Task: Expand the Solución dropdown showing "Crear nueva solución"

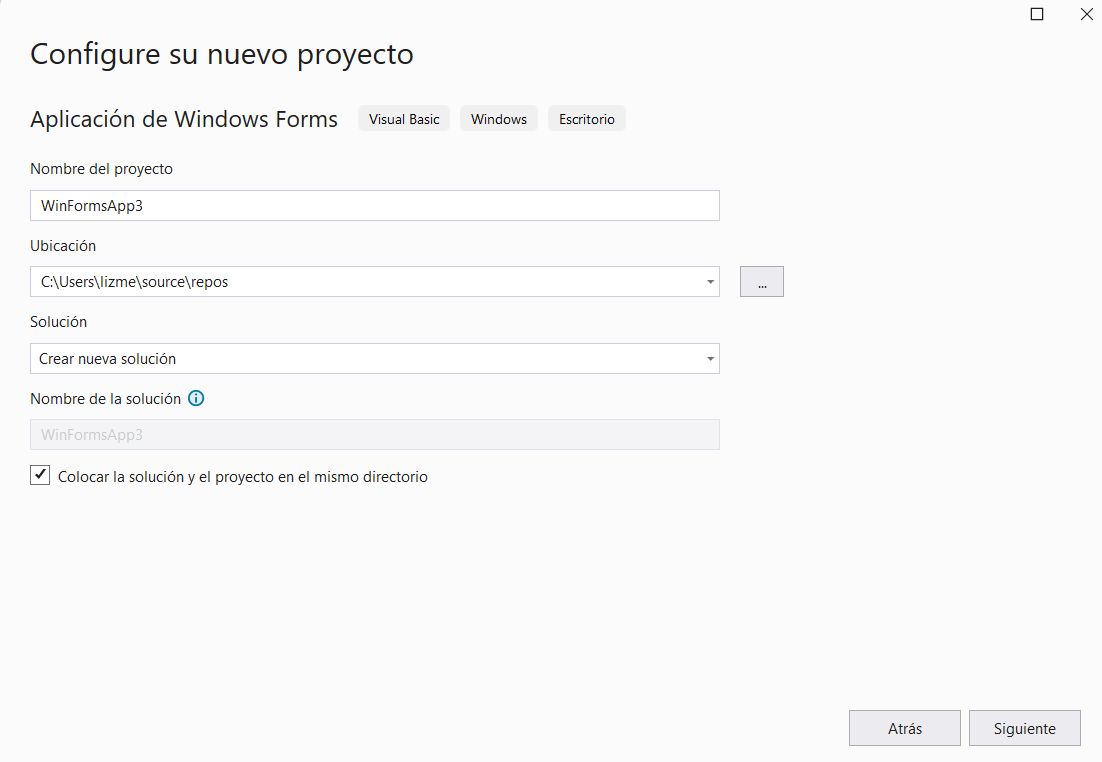Action: 709,358
